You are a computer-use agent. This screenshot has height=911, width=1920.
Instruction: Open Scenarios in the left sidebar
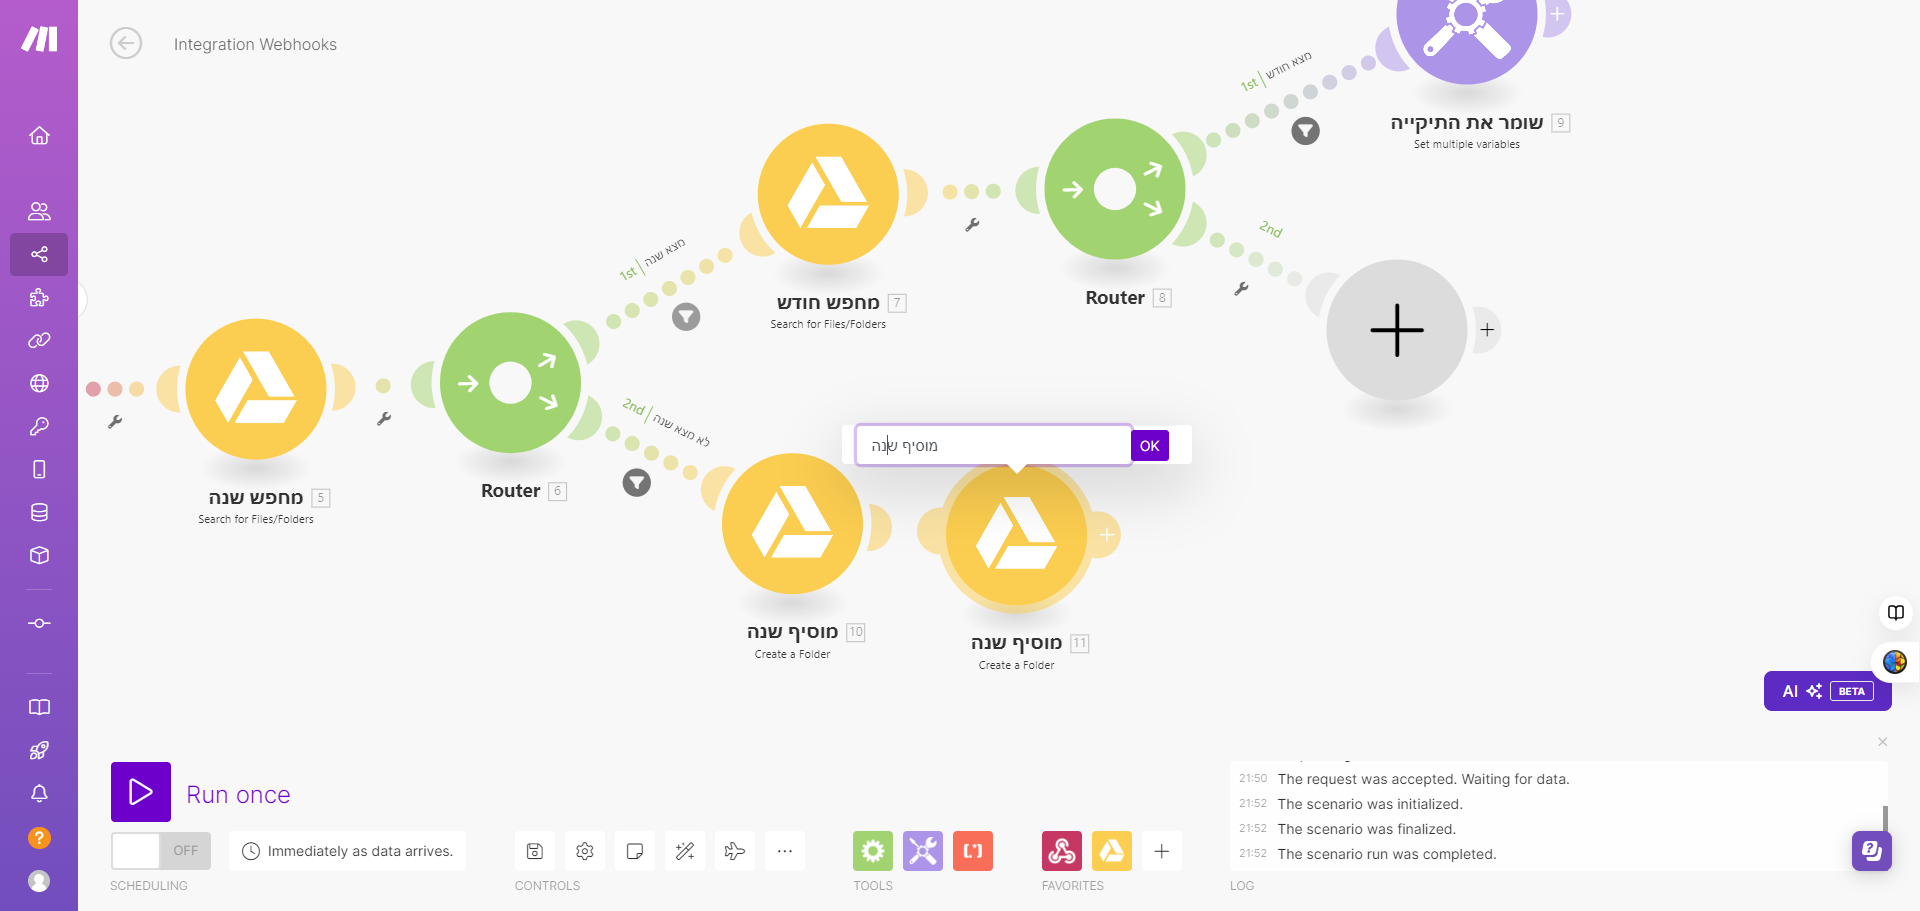(39, 254)
